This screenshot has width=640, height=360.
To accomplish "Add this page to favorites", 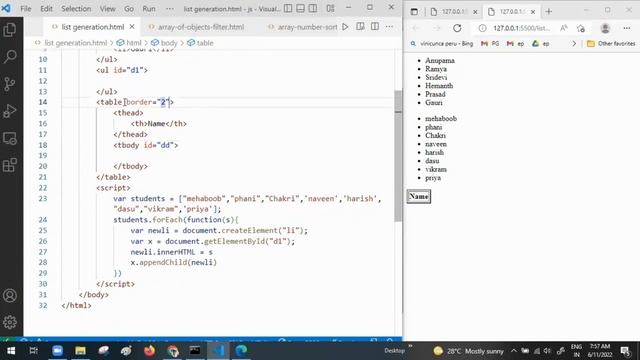I will point(581,28).
